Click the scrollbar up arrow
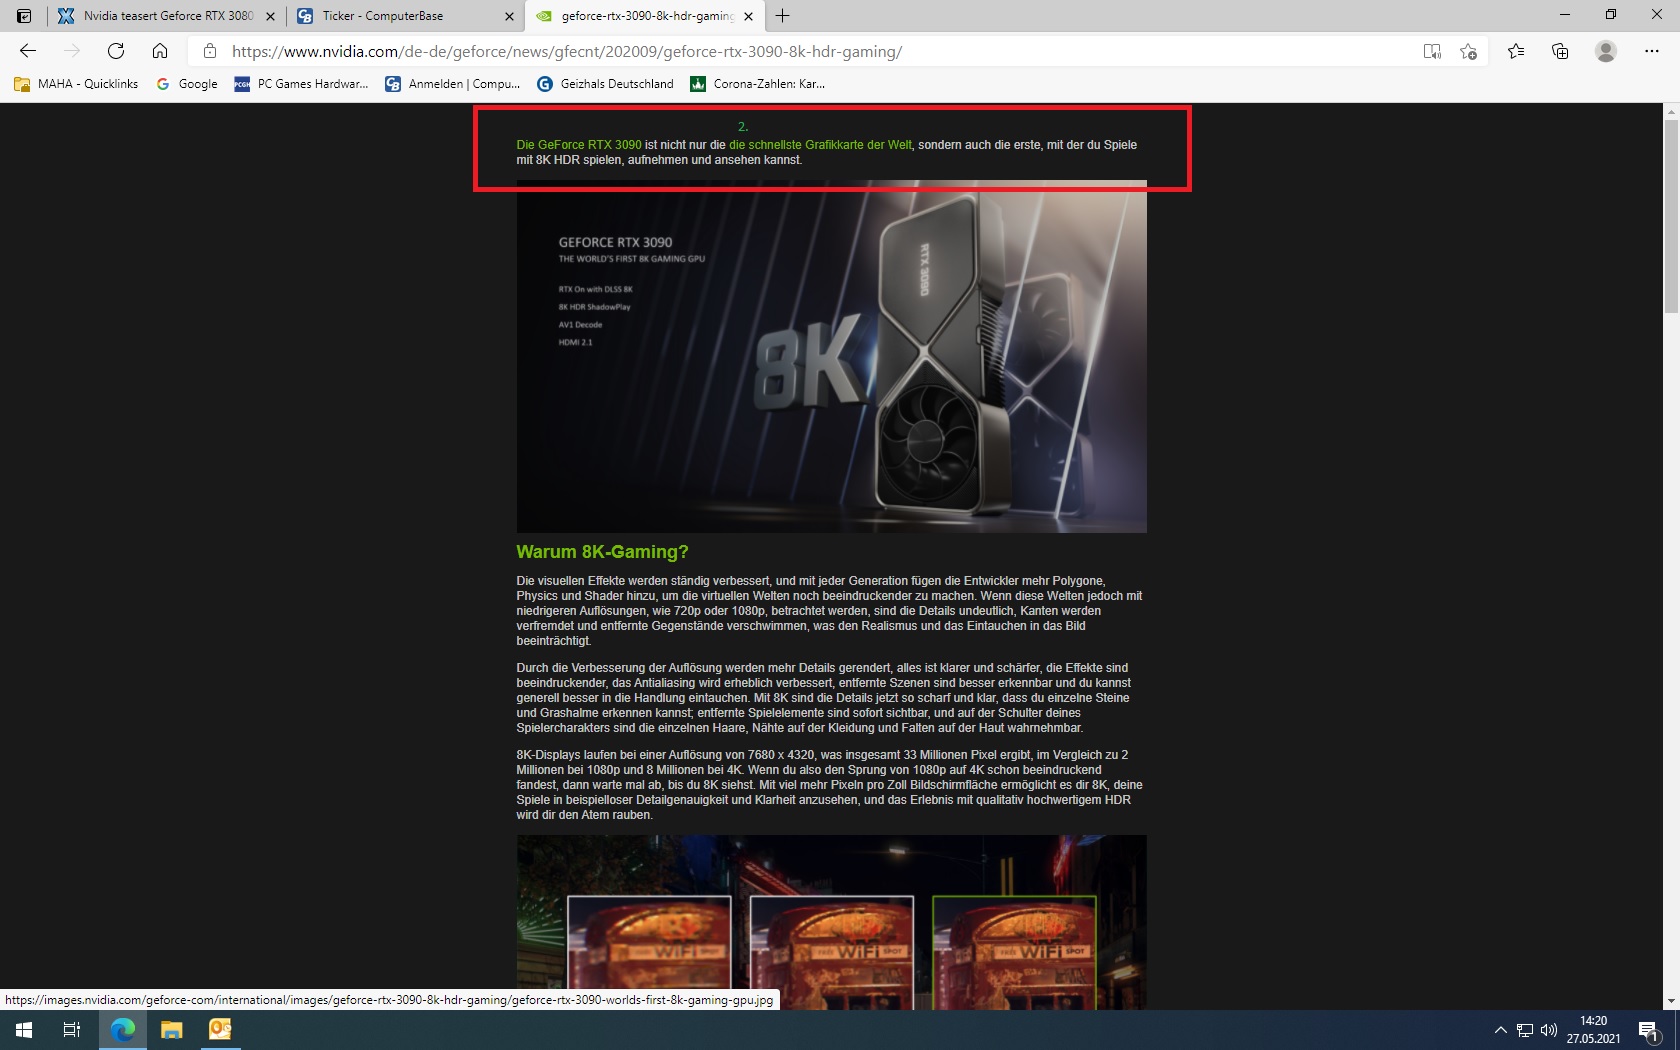Screen dimensions: 1680x1050 (1671, 111)
